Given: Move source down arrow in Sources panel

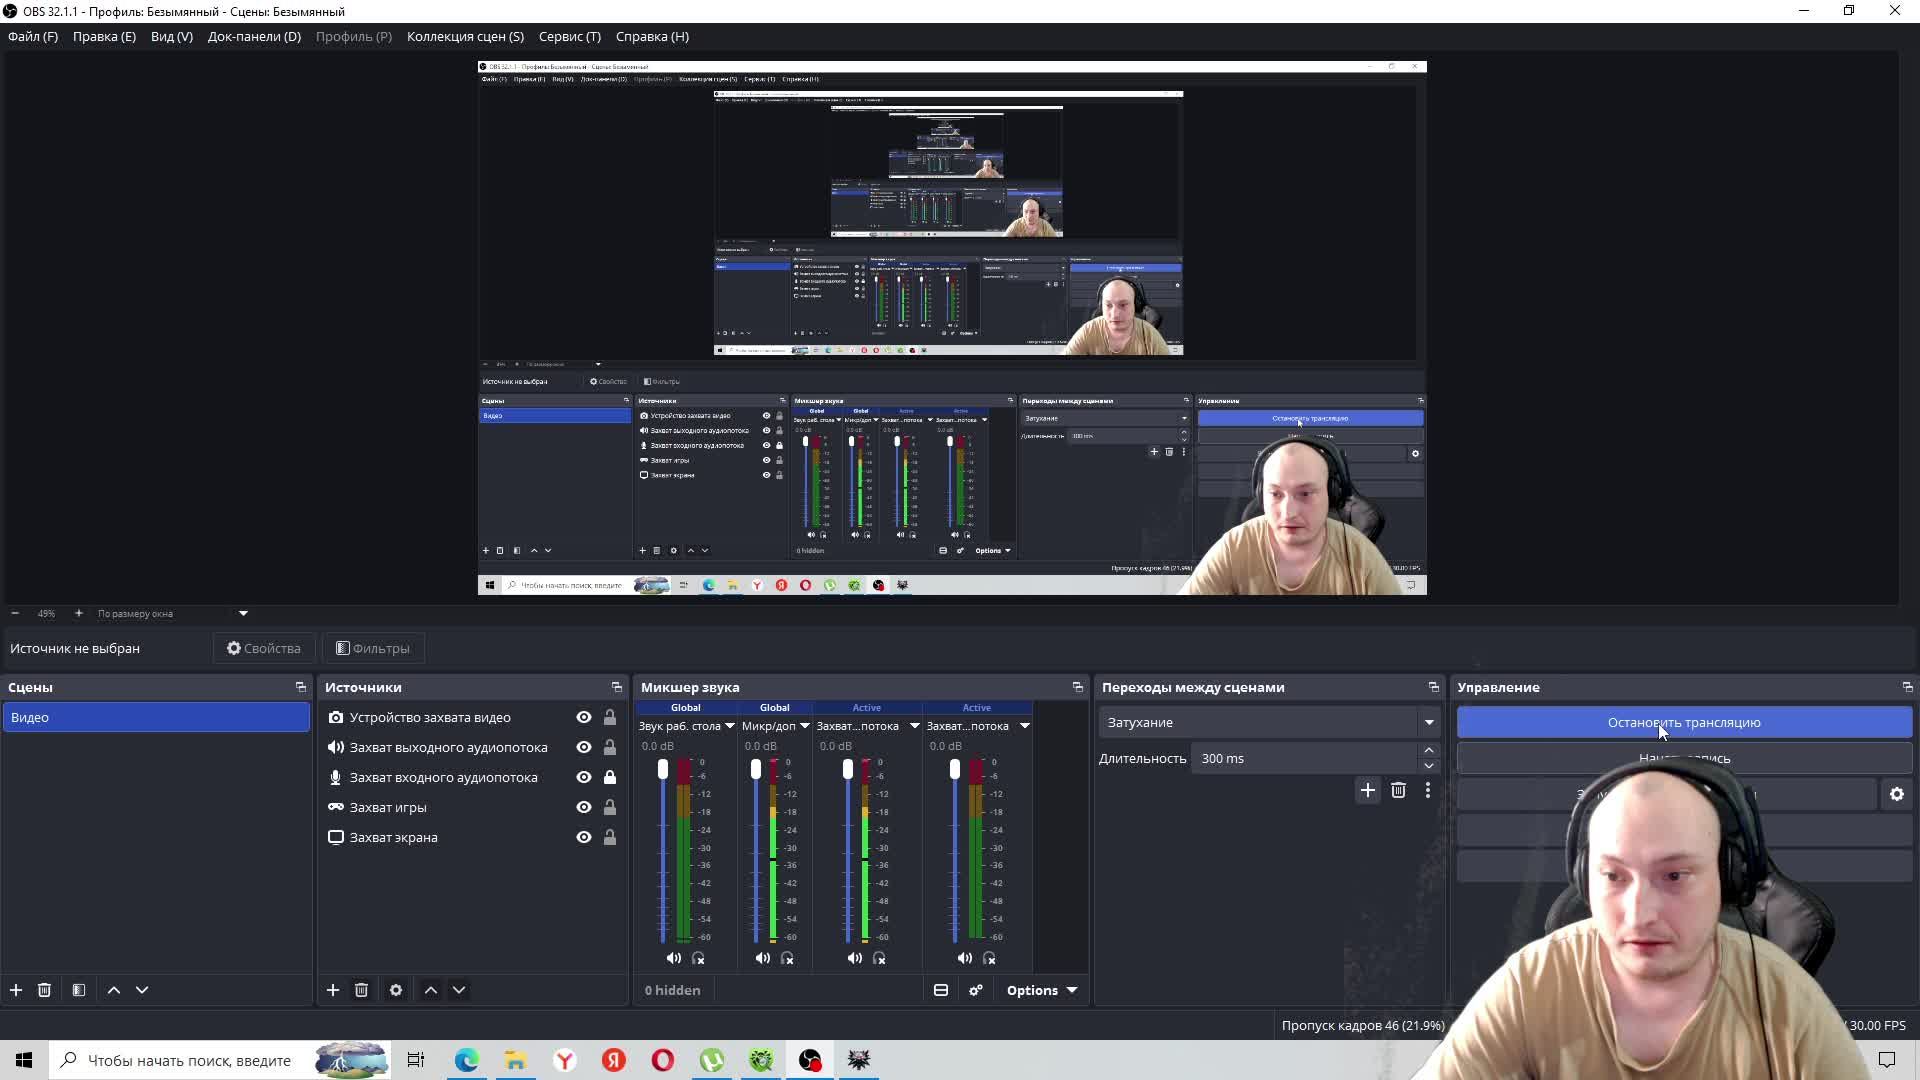Looking at the screenshot, I should click(x=459, y=990).
